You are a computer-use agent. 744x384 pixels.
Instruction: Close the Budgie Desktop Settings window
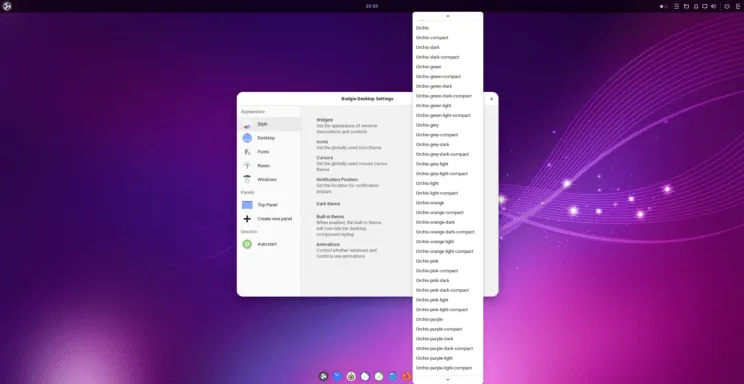click(x=491, y=99)
